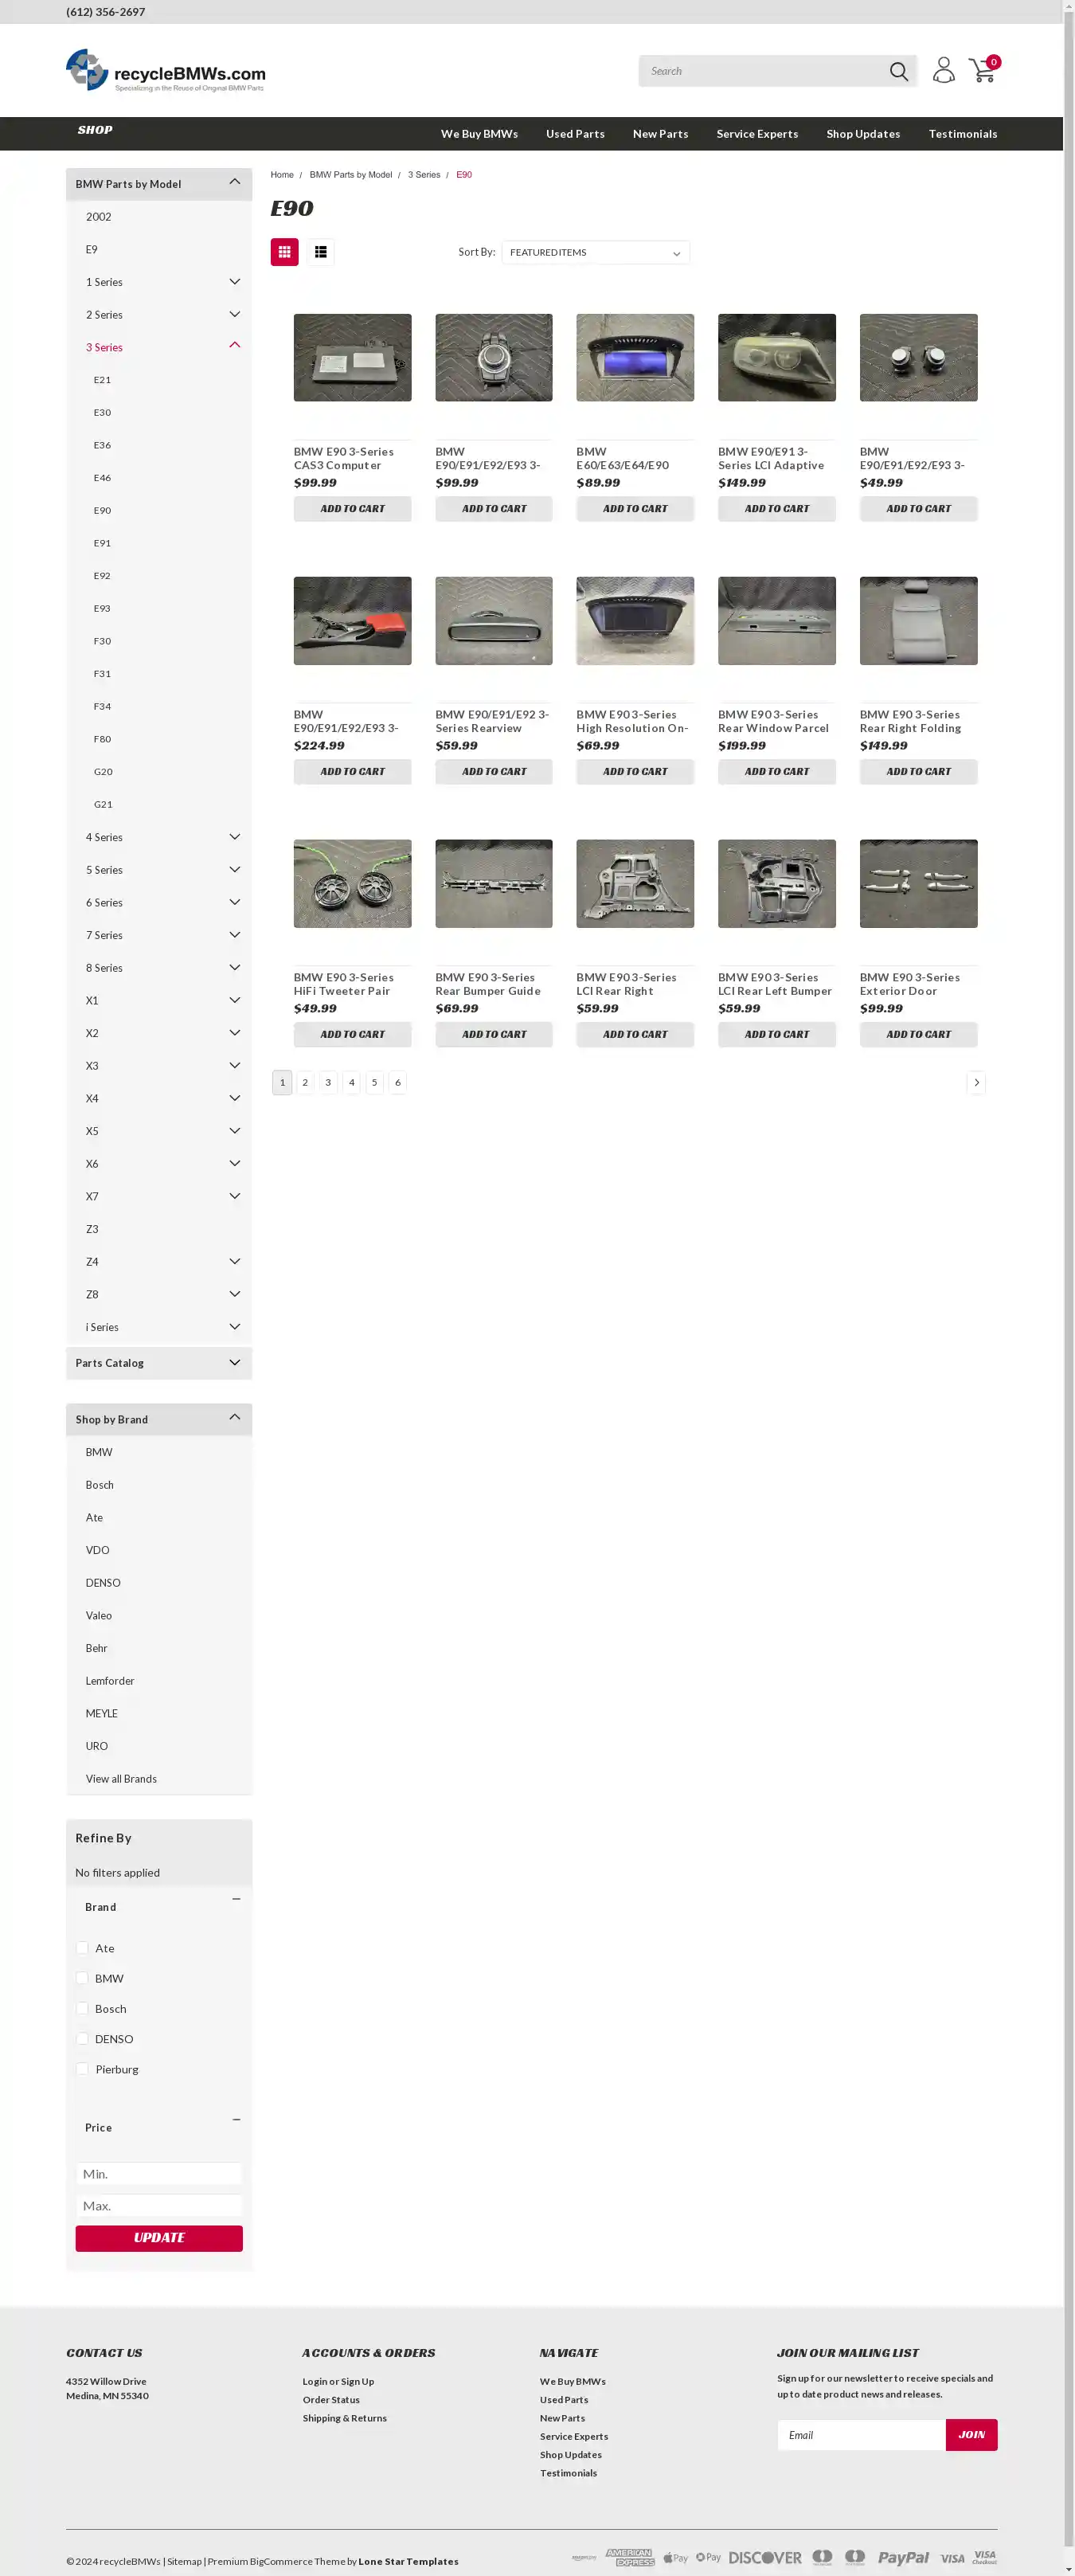Open the Used Parts menu item
Screen dimensions: 1075x2576
tap(575, 134)
